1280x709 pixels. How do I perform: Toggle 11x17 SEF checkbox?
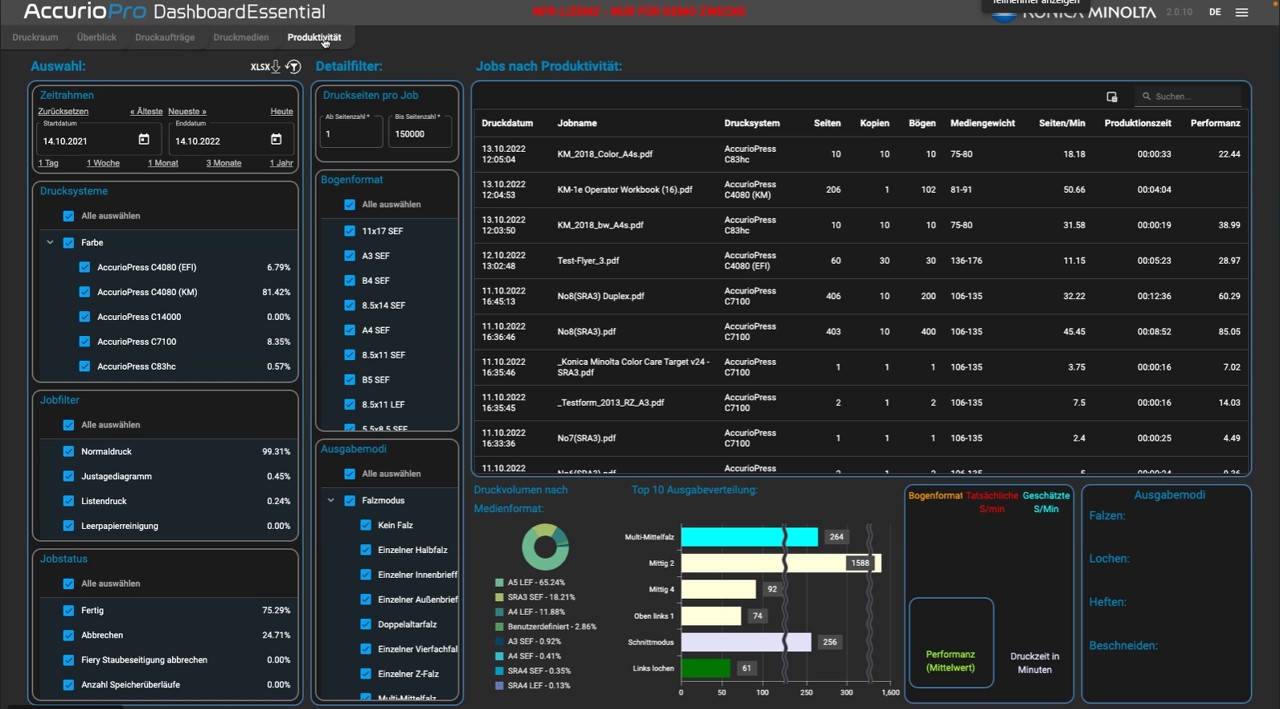coord(349,231)
